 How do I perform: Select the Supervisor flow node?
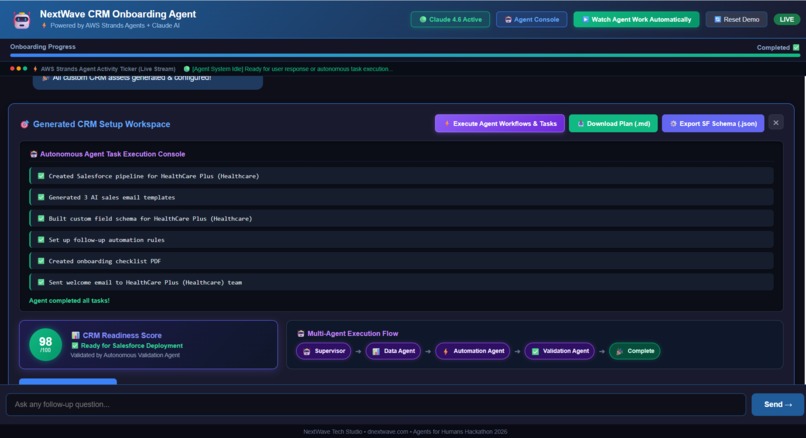pos(324,351)
